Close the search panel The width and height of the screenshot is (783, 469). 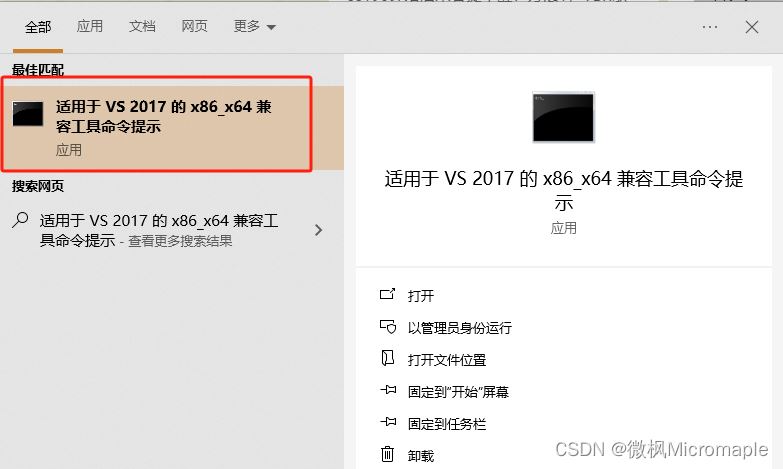pyautogui.click(x=752, y=27)
